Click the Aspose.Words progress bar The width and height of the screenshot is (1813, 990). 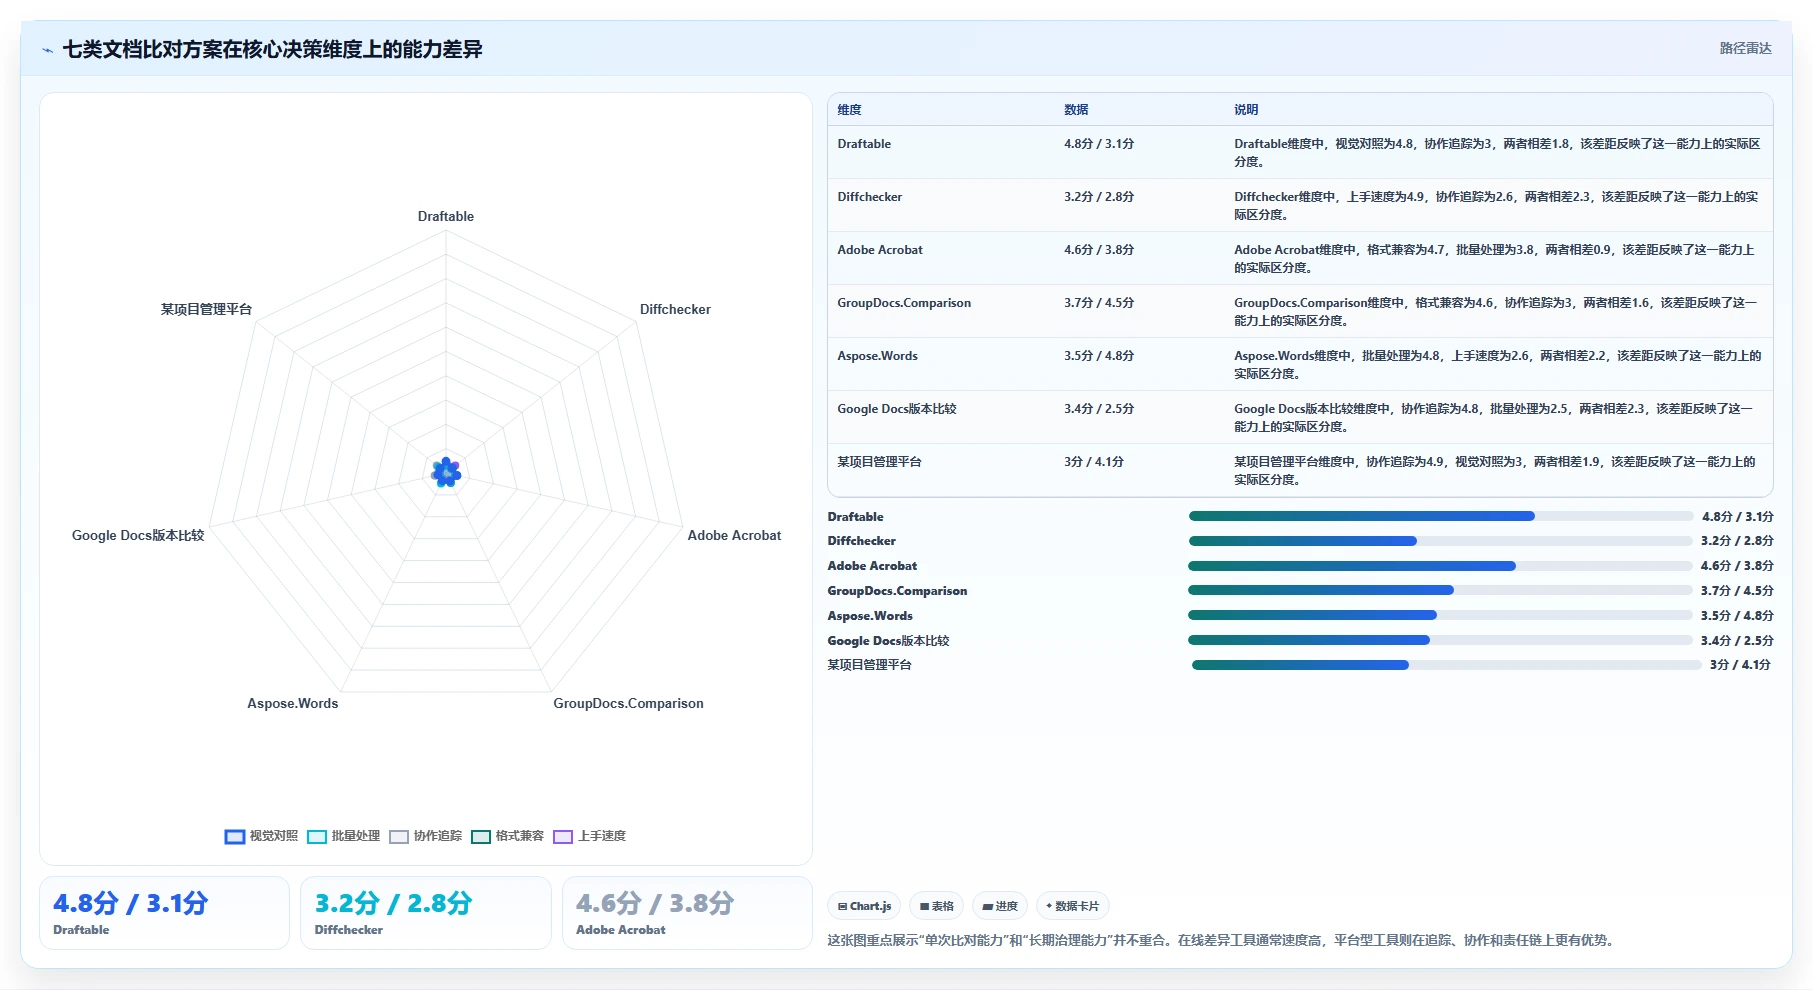[x=1440, y=615]
